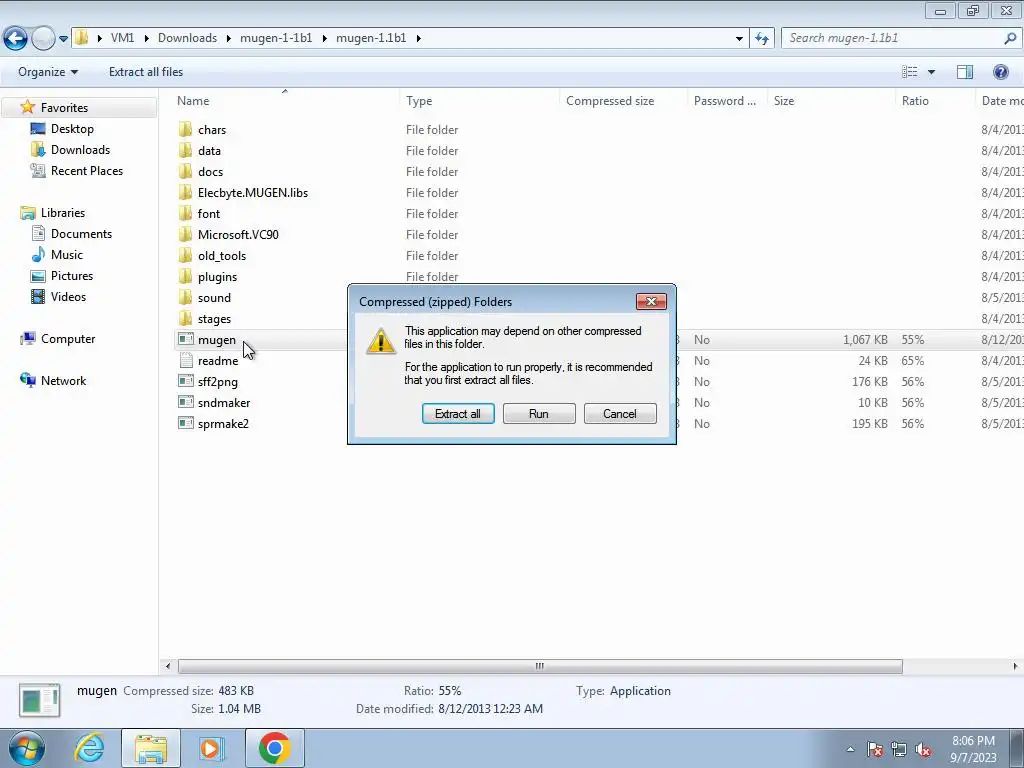Select Network in navigation pane
The height and width of the screenshot is (768, 1024).
click(x=63, y=381)
